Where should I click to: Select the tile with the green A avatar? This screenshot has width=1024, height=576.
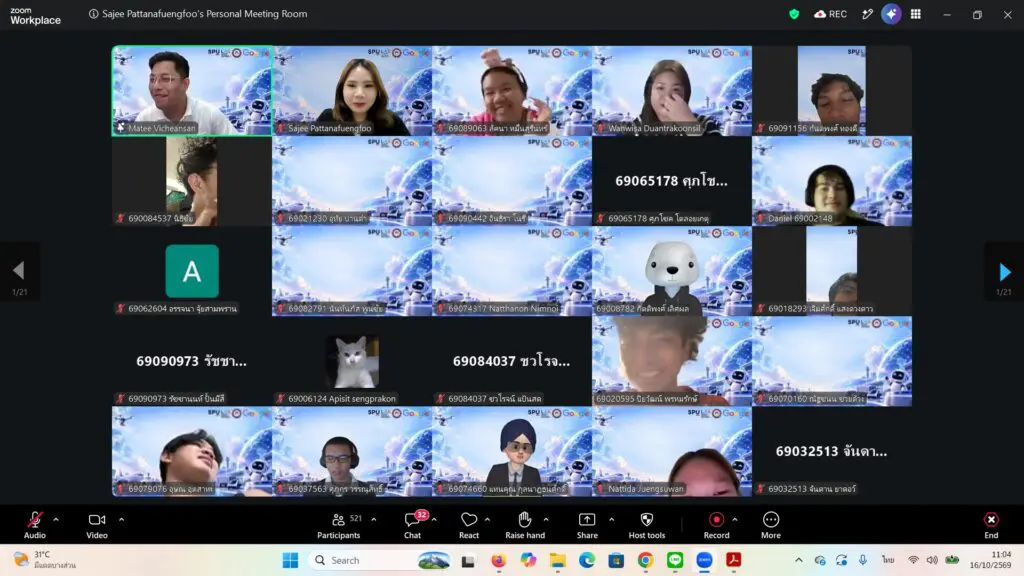click(x=192, y=271)
